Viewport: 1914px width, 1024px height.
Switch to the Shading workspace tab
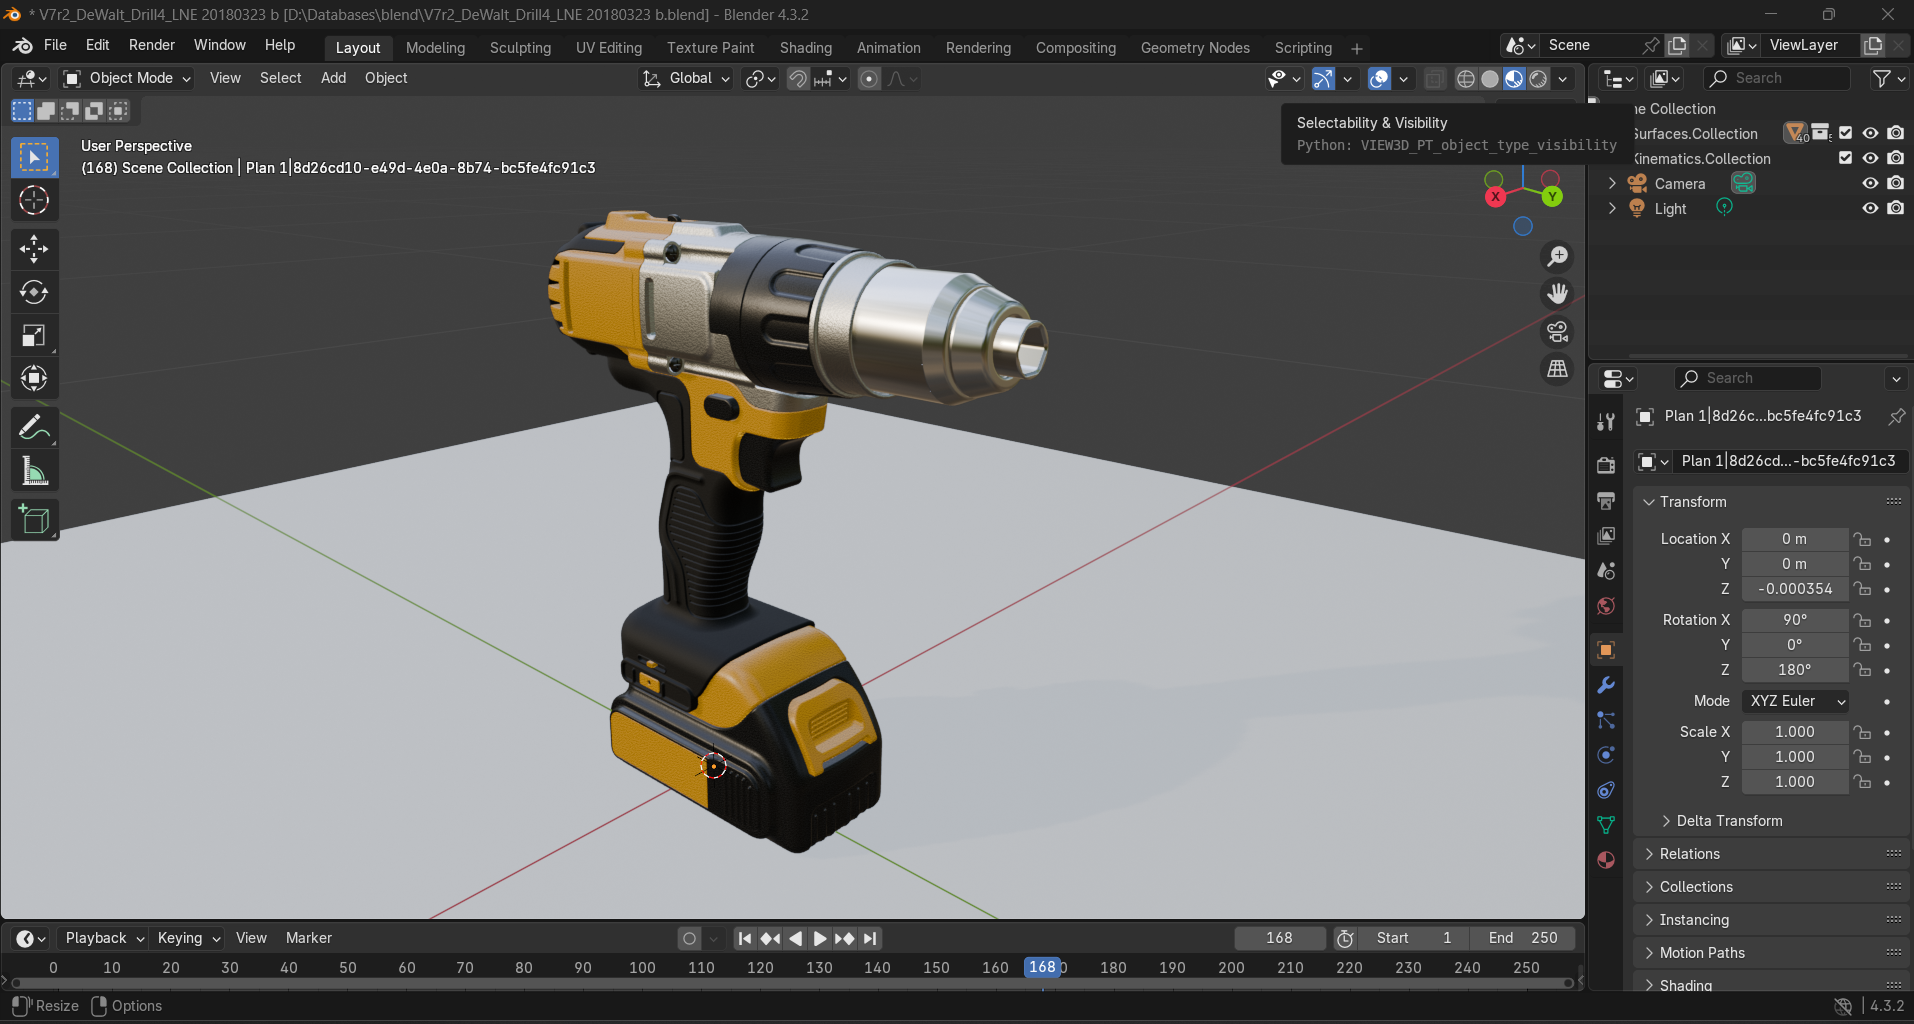(805, 47)
